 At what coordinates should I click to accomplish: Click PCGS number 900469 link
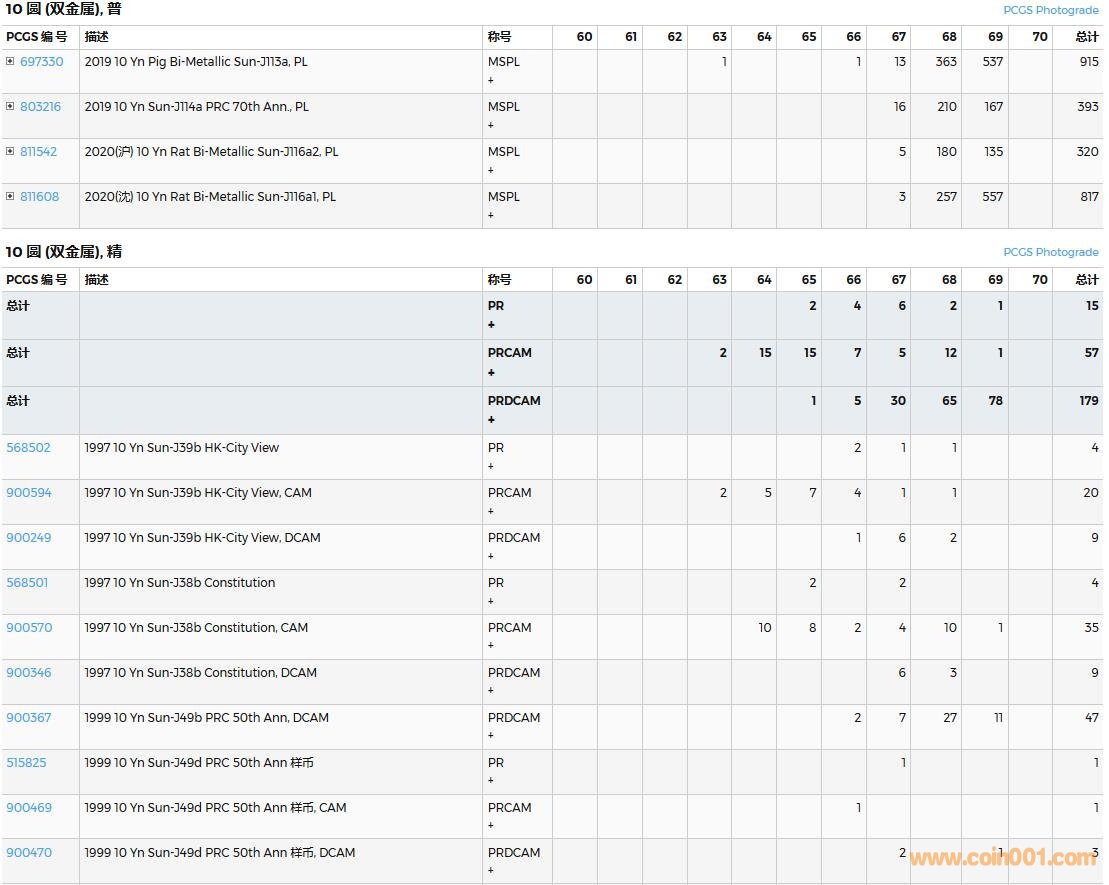tap(29, 808)
